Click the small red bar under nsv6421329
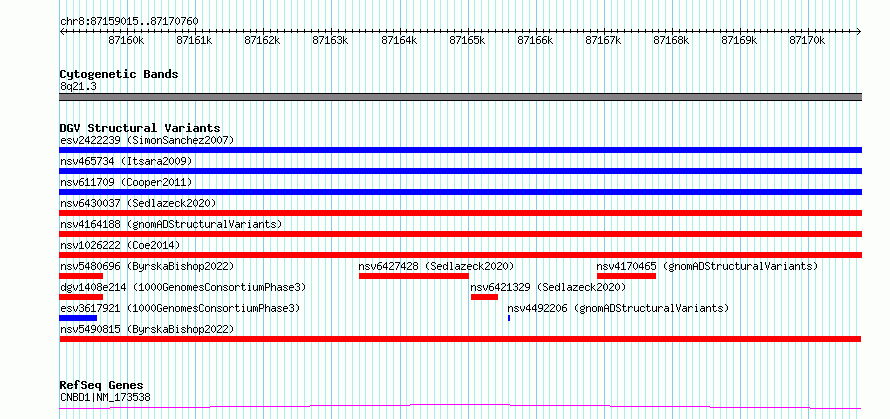The image size is (890, 419). 484,297
